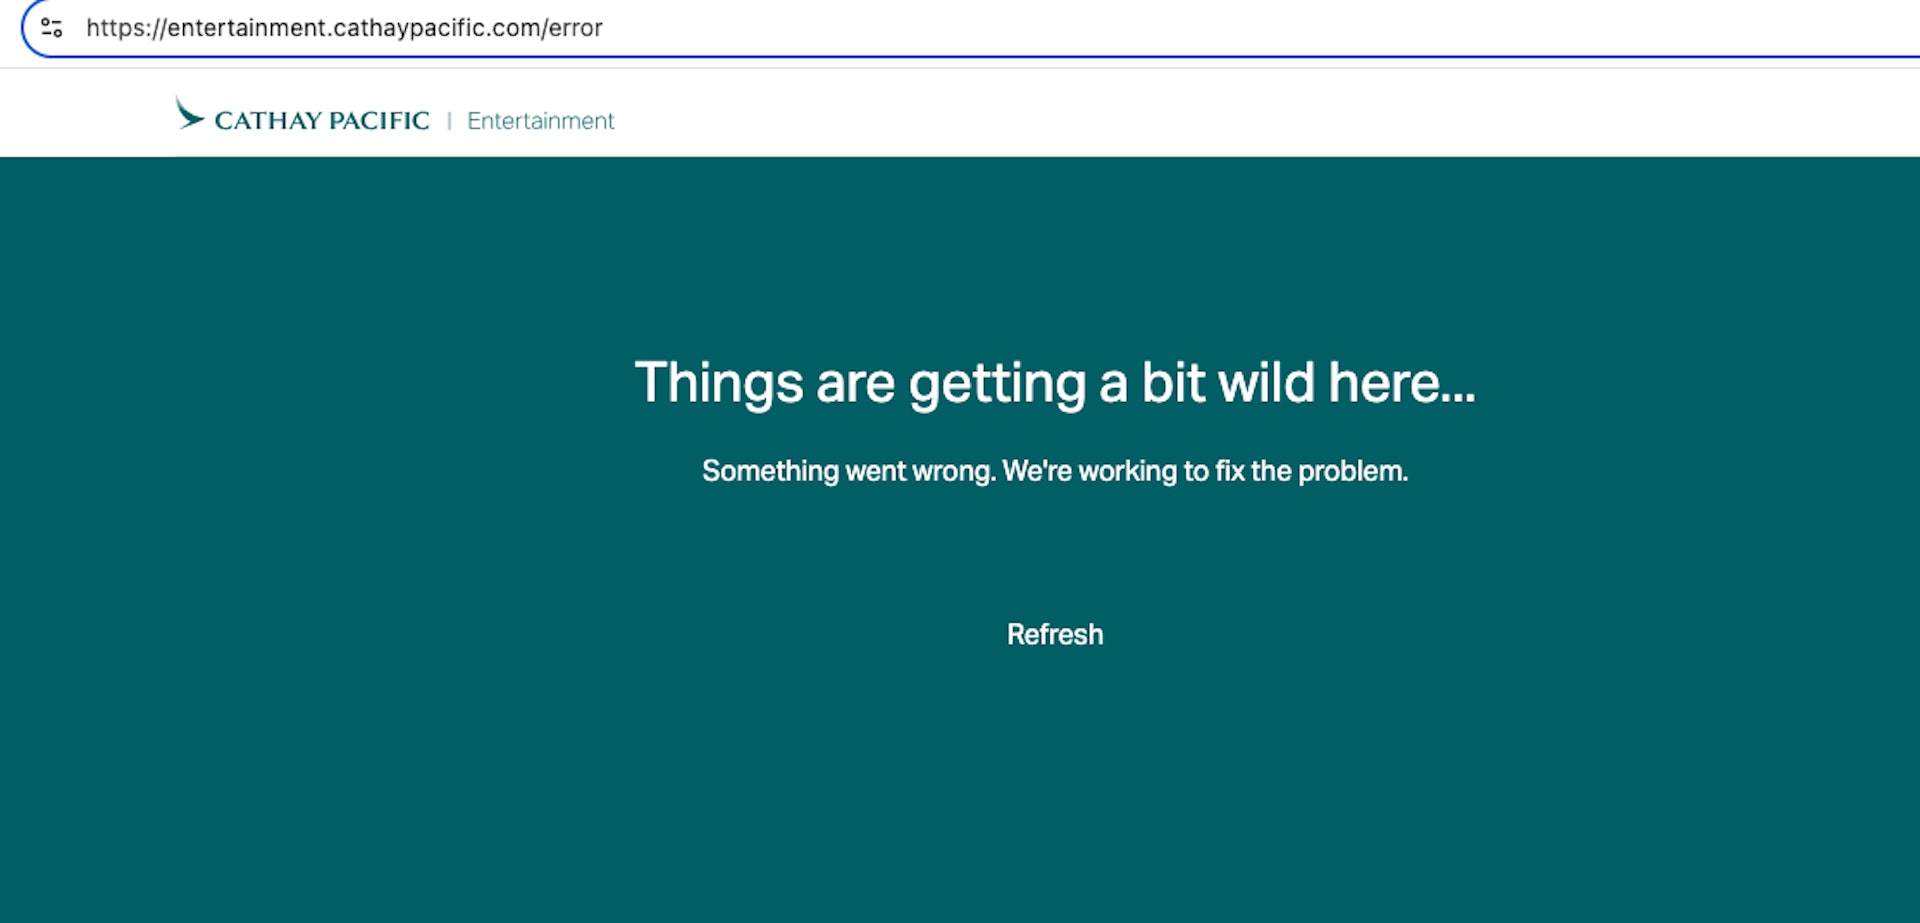1920x923 pixels.
Task: Click the Cathay Pacific brushwing logo icon
Action: tap(189, 114)
